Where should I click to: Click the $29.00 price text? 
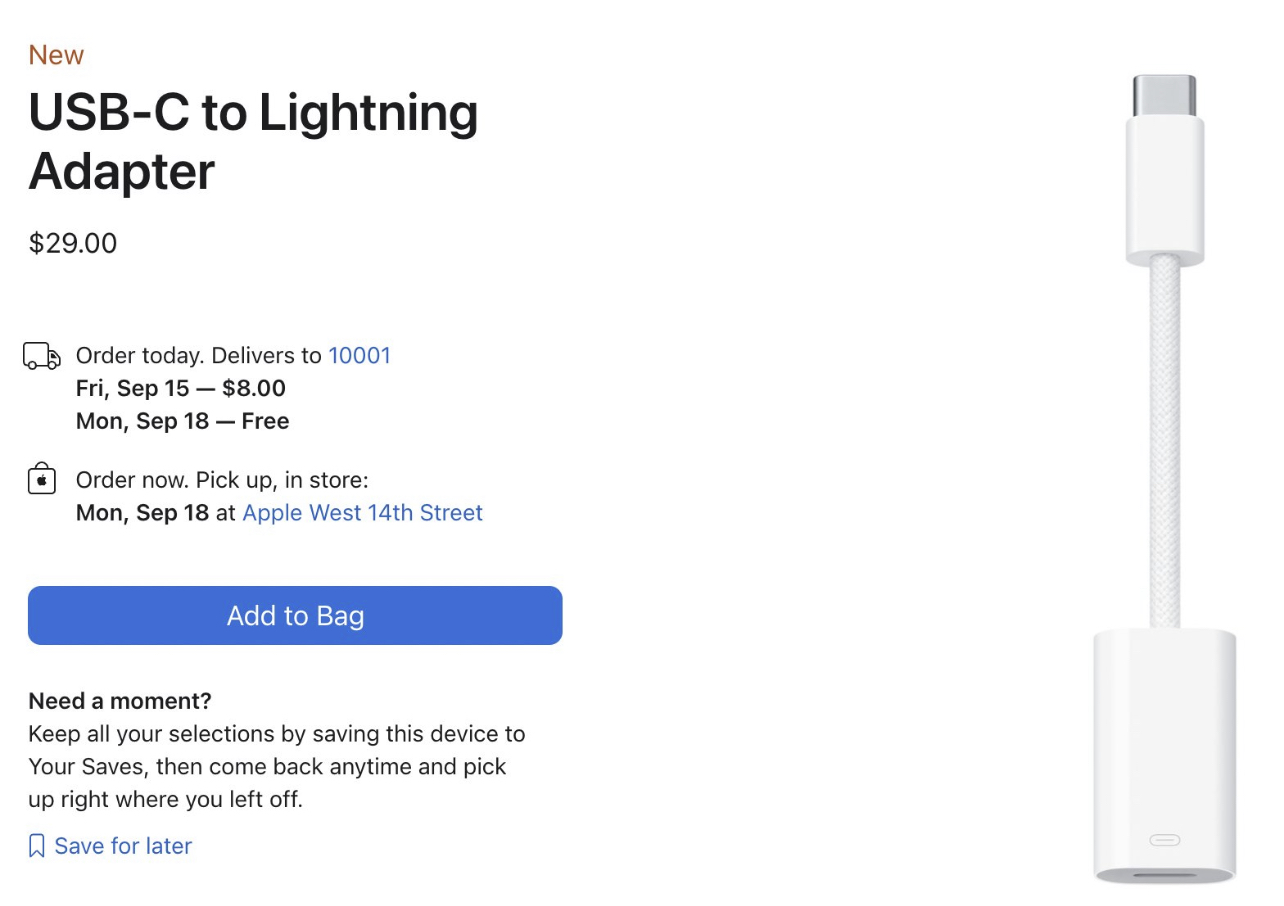pyautogui.click(x=73, y=243)
